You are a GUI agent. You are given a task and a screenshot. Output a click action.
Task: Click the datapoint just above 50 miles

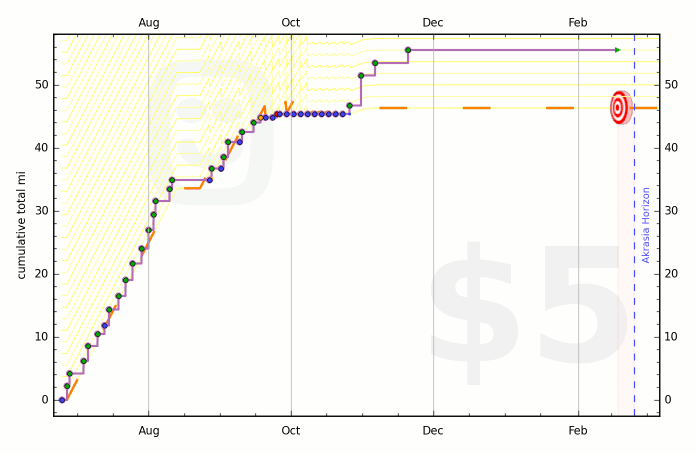pos(361,75)
